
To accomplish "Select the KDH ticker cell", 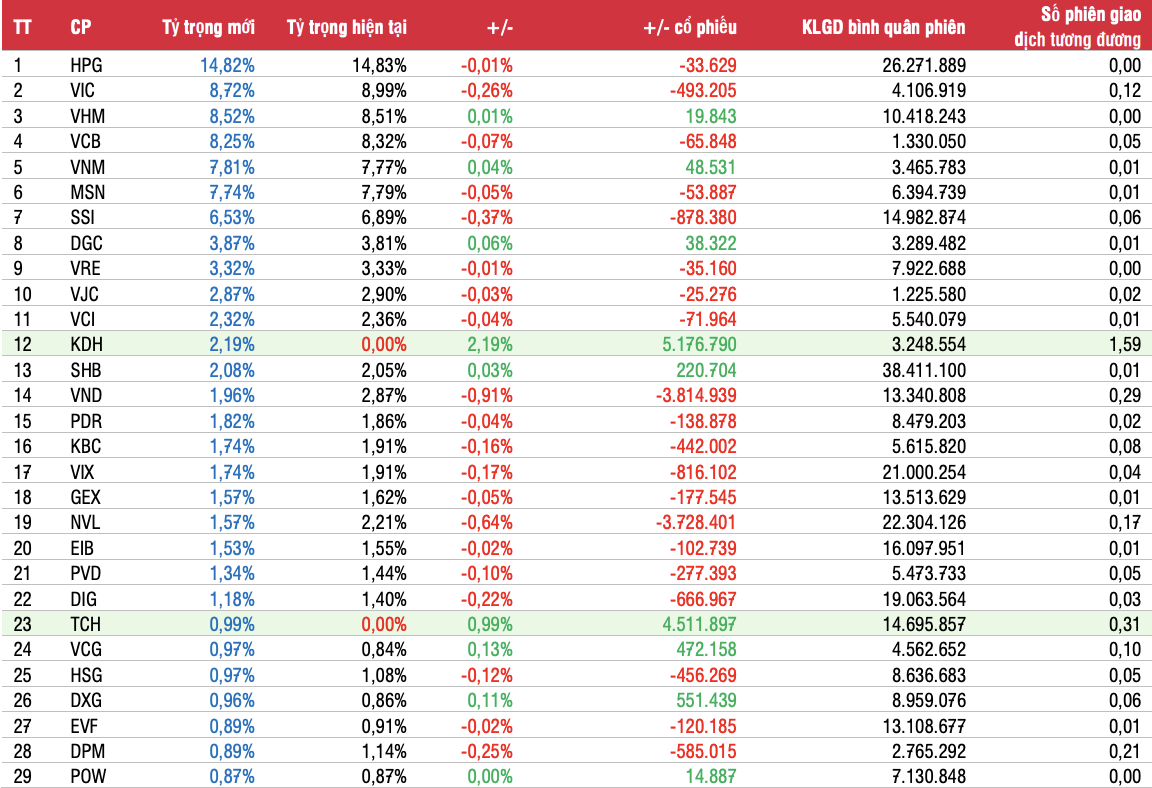I will [x=86, y=344].
